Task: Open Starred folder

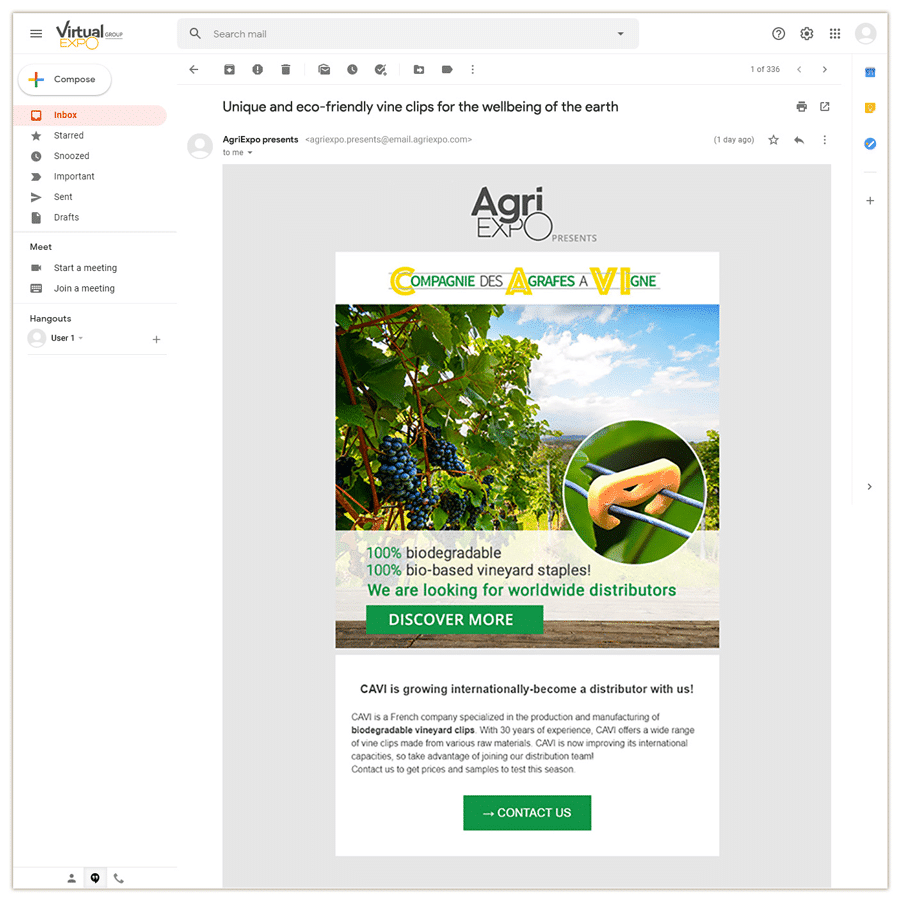Action: point(90,136)
